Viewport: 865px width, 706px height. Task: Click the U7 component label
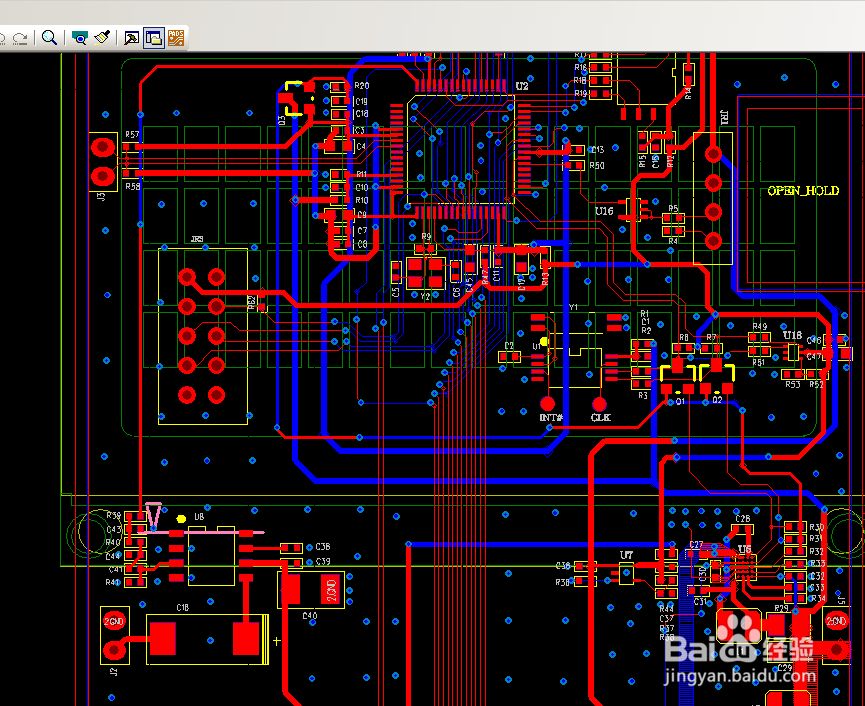[x=626, y=555]
